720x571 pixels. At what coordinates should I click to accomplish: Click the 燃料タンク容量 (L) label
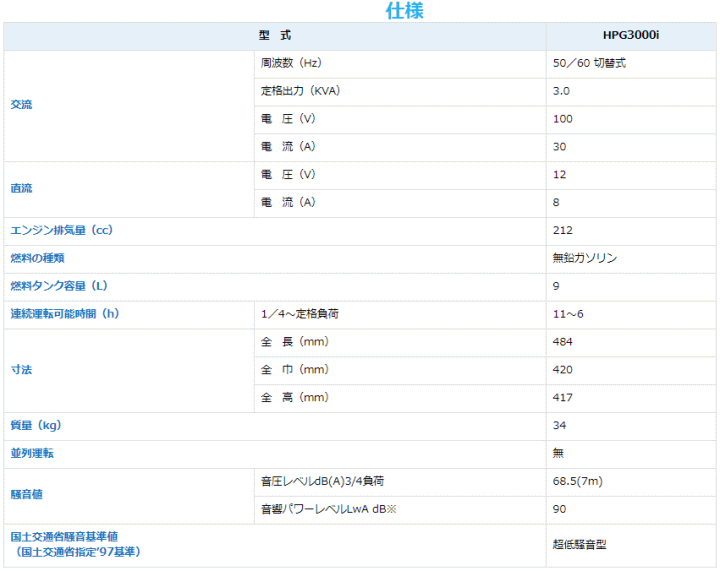point(59,286)
